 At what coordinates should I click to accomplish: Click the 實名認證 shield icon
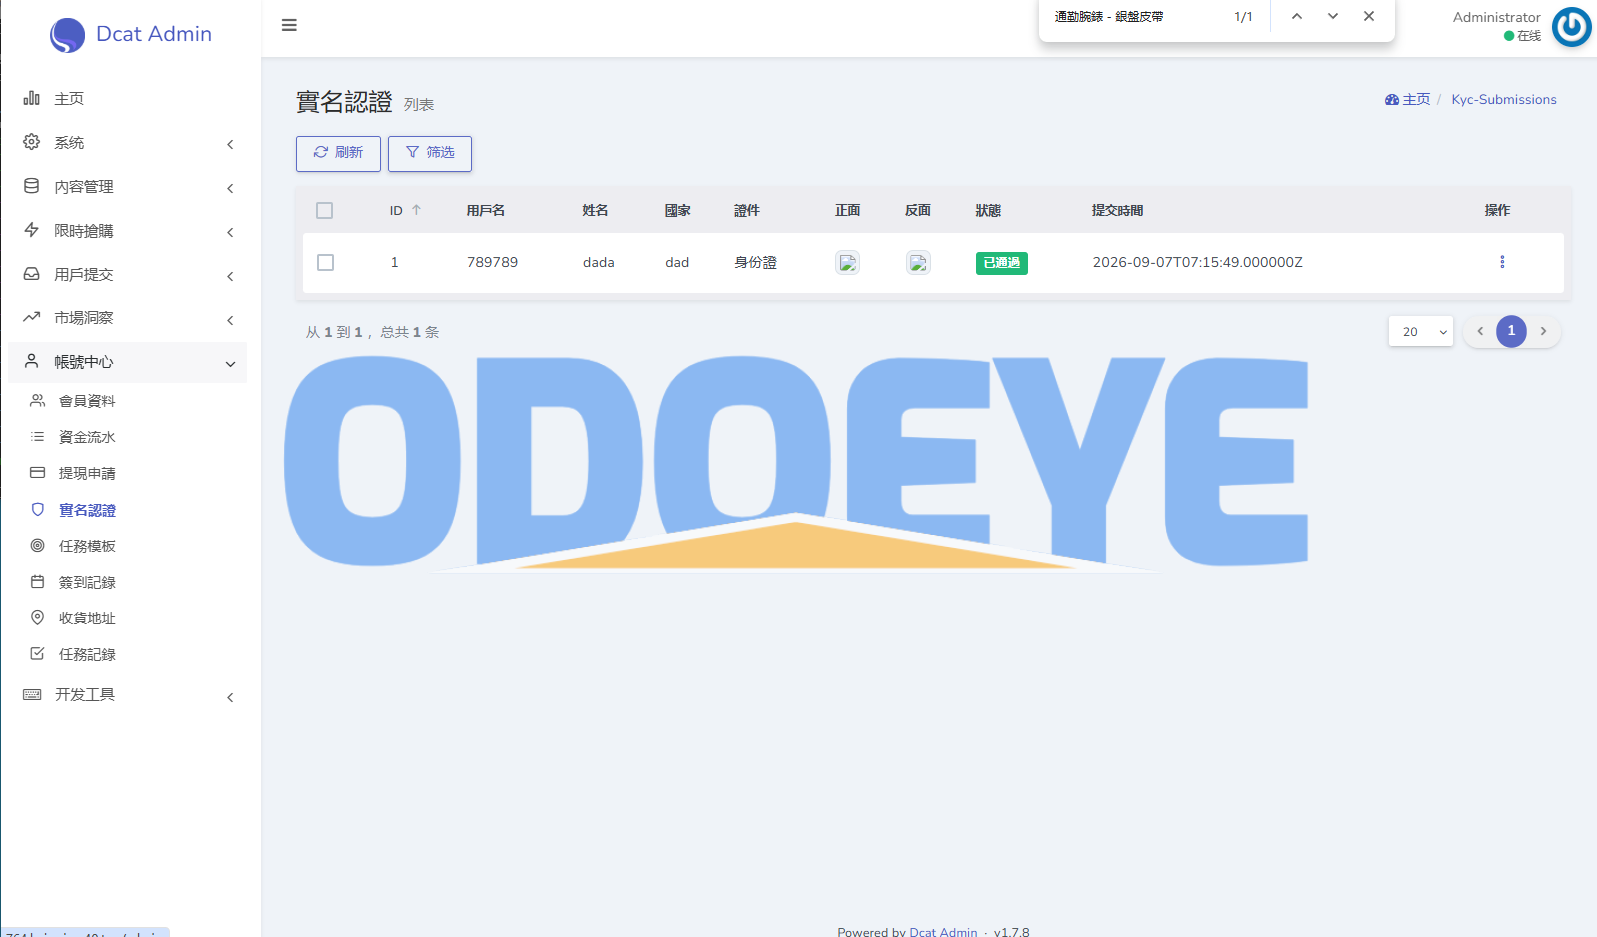click(37, 509)
